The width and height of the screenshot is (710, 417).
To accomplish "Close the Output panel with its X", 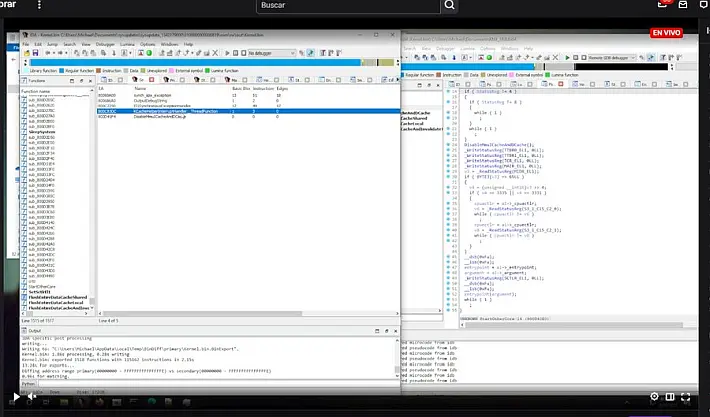I will (x=395, y=331).
